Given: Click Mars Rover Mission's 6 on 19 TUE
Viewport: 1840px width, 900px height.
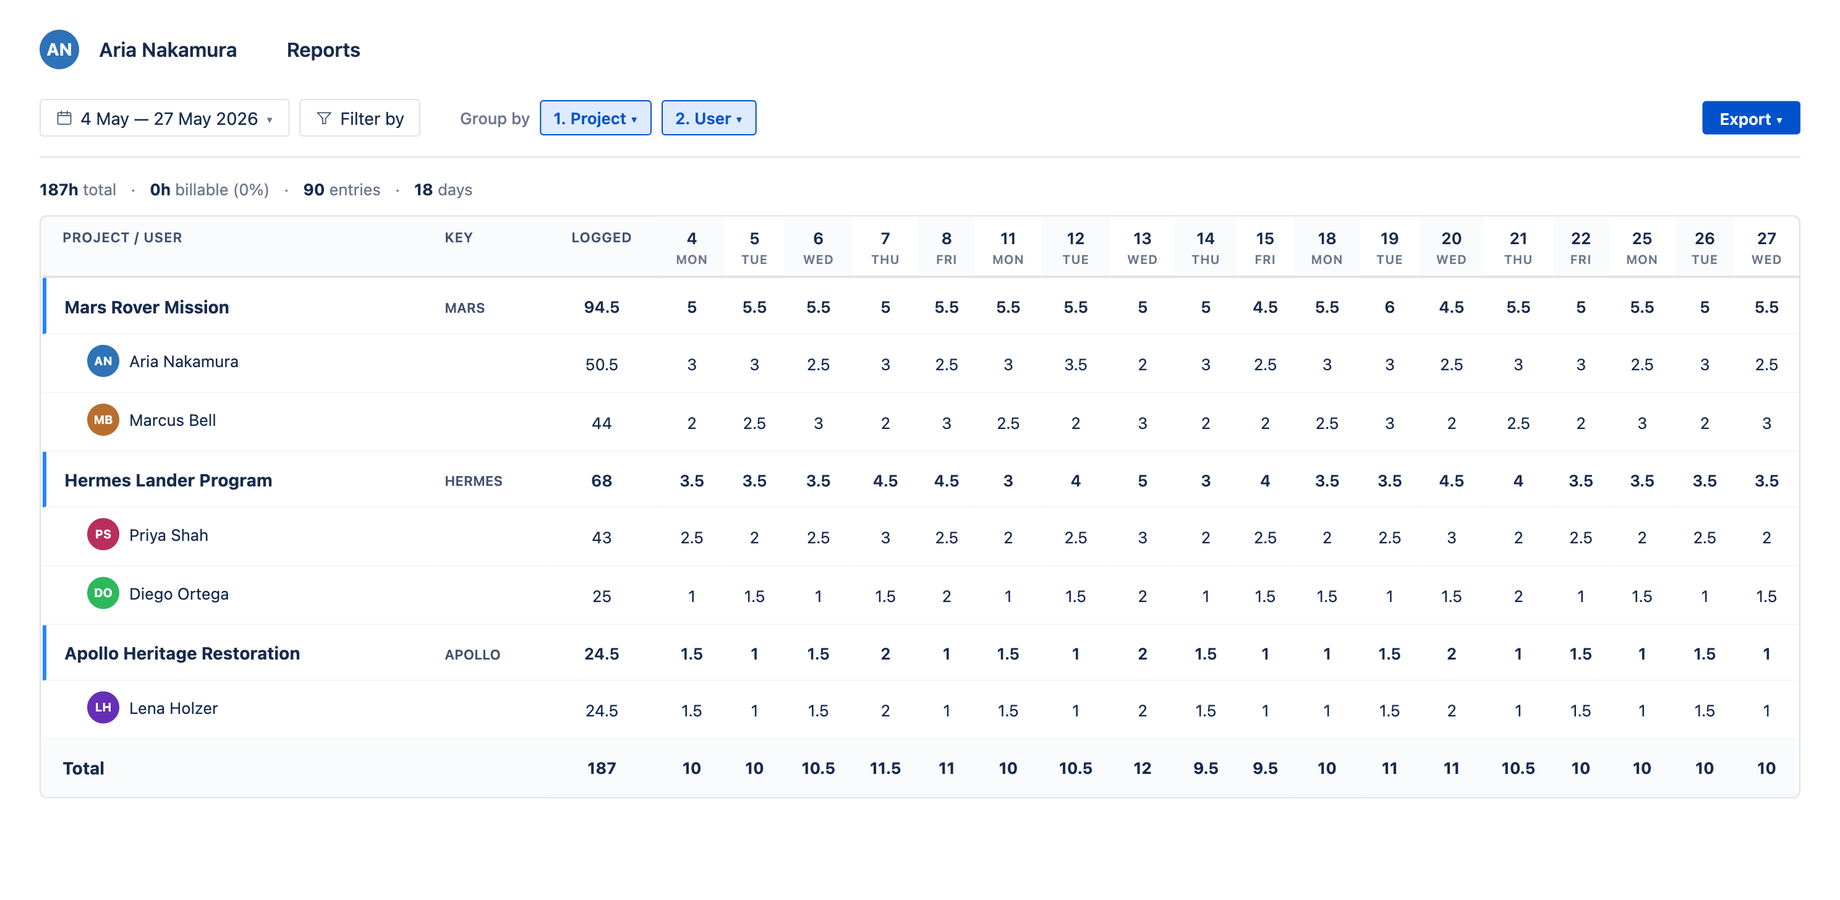Looking at the screenshot, I should point(1389,307).
